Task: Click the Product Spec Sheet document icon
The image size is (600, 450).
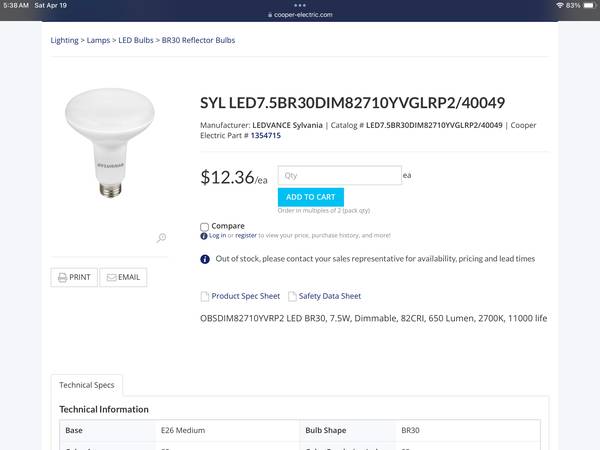Action: point(205,297)
